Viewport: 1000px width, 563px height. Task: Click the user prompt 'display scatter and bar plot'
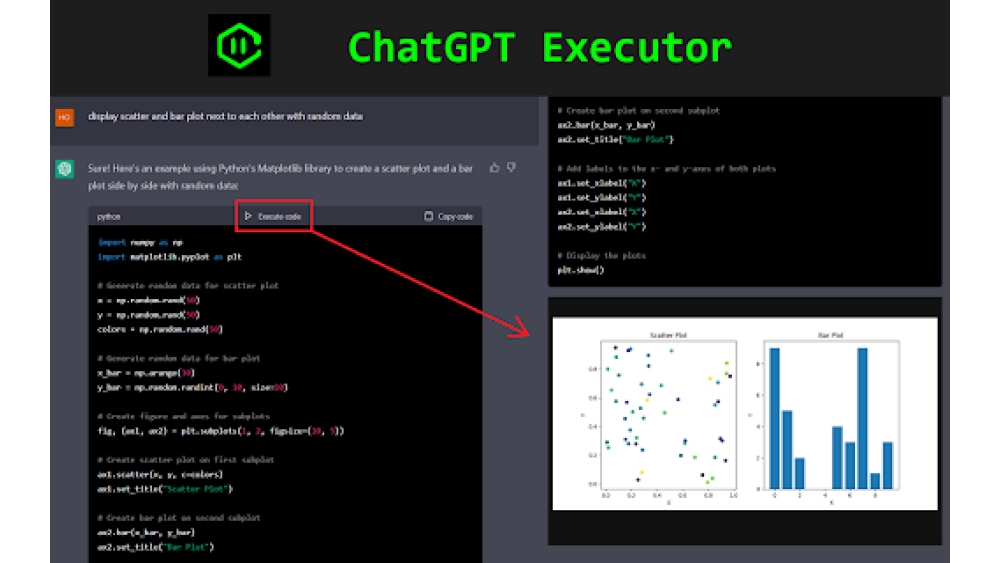click(x=225, y=116)
